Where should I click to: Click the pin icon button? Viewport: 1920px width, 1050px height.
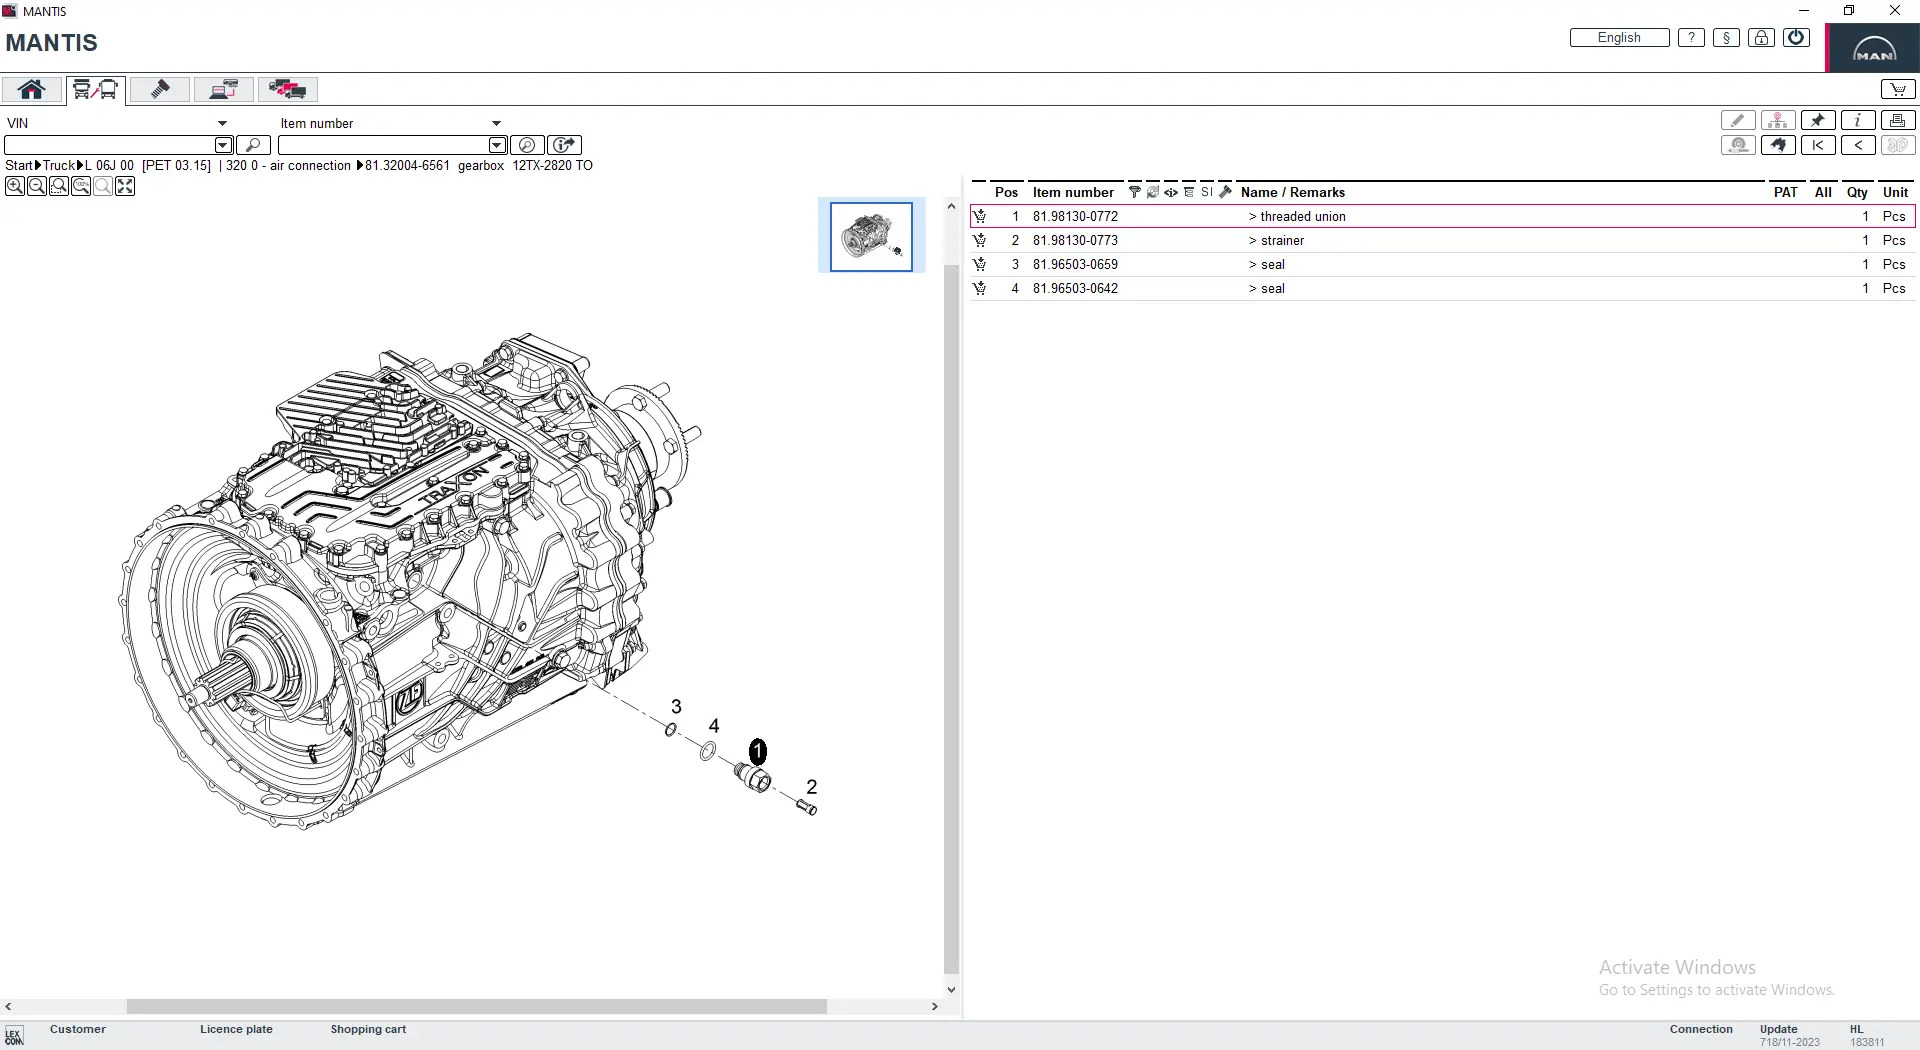pyautogui.click(x=1817, y=120)
